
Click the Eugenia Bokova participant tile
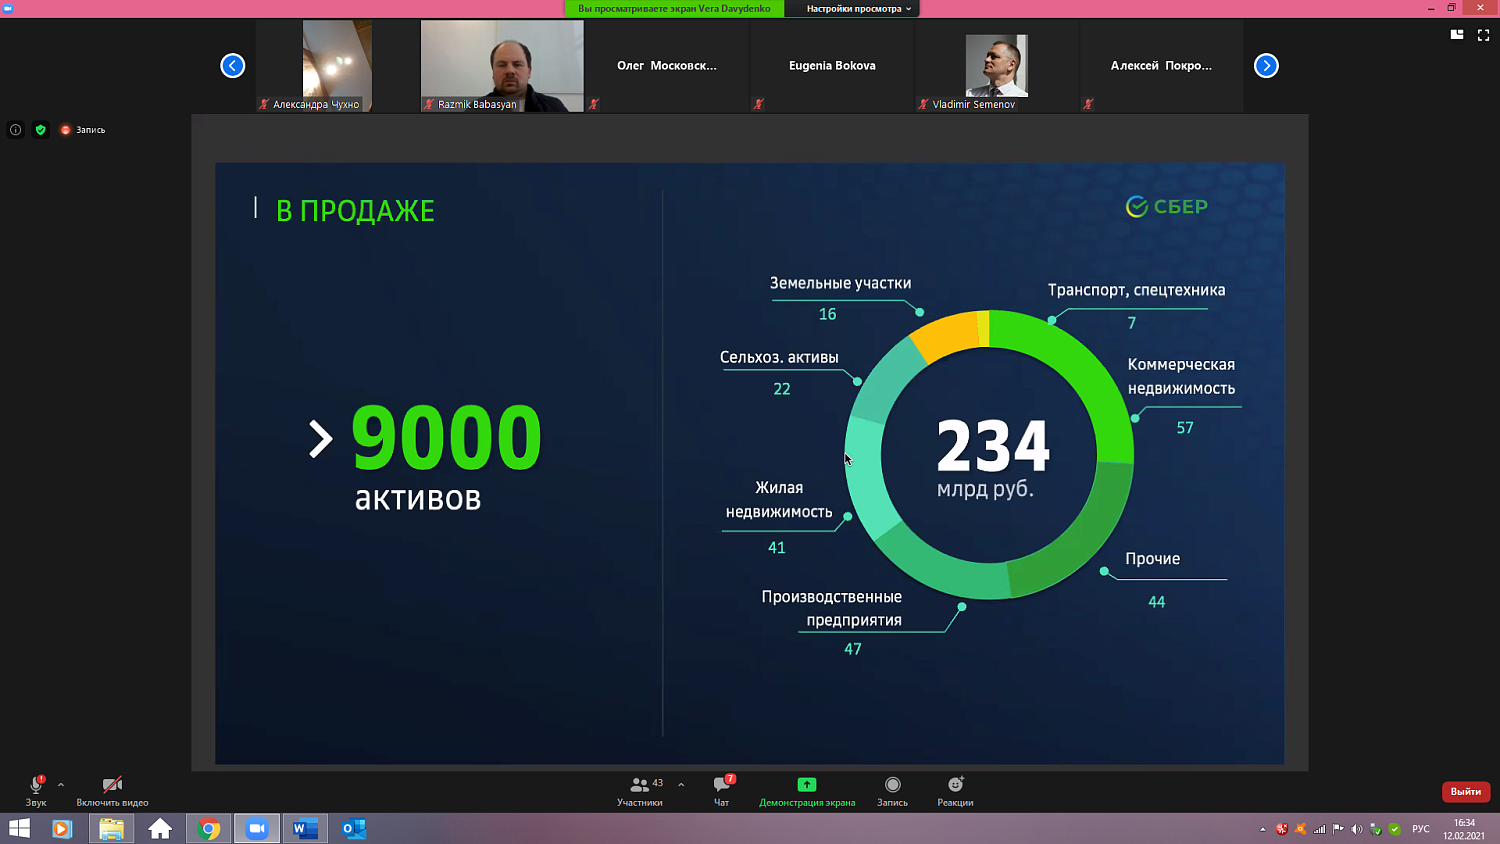pyautogui.click(x=832, y=66)
